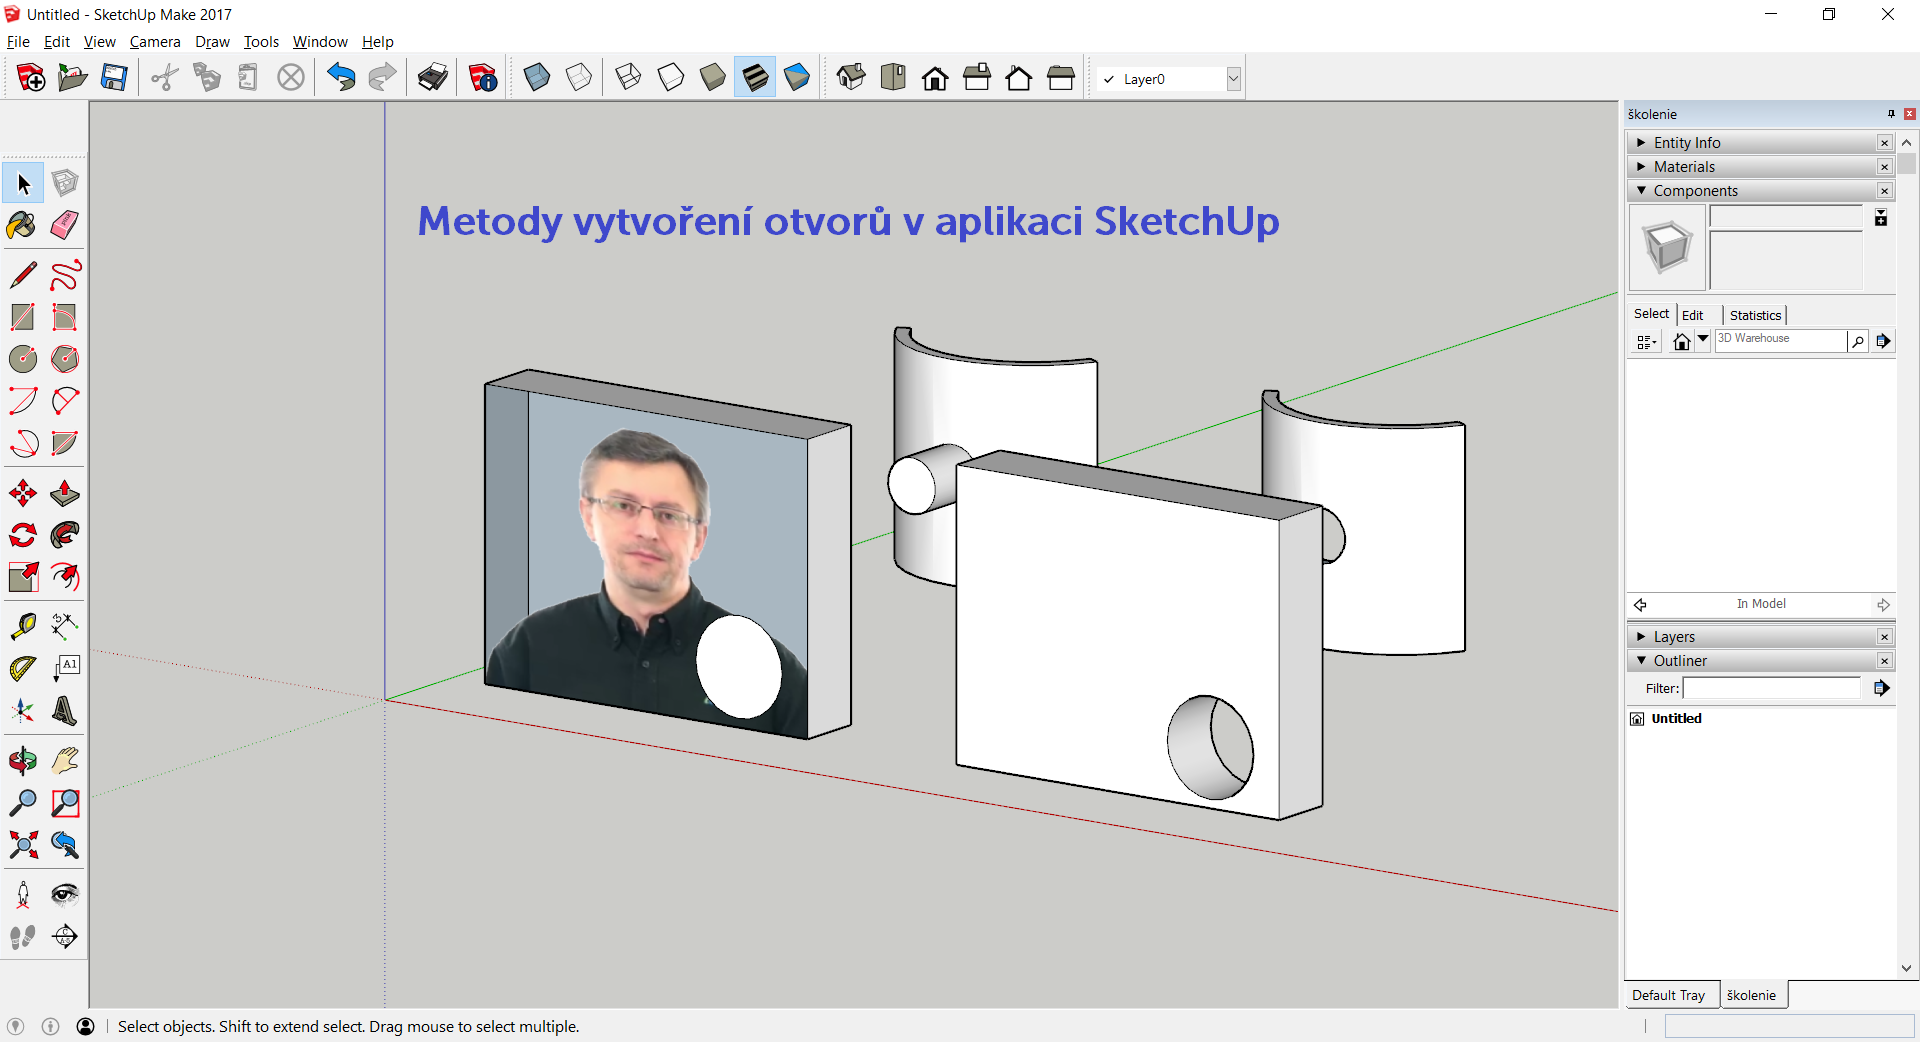Save the model with floppy icon

(x=114, y=78)
